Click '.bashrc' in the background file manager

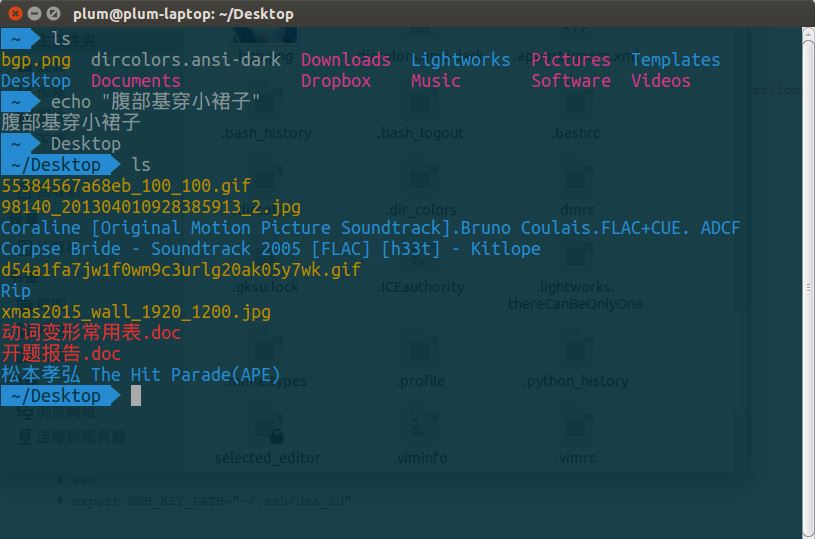point(575,133)
